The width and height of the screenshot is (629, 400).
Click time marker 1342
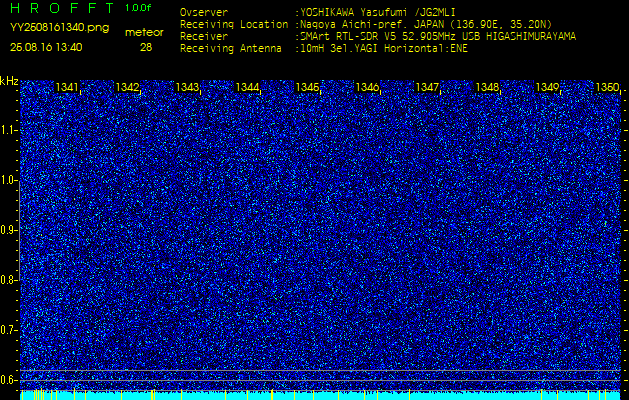[x=127, y=87]
